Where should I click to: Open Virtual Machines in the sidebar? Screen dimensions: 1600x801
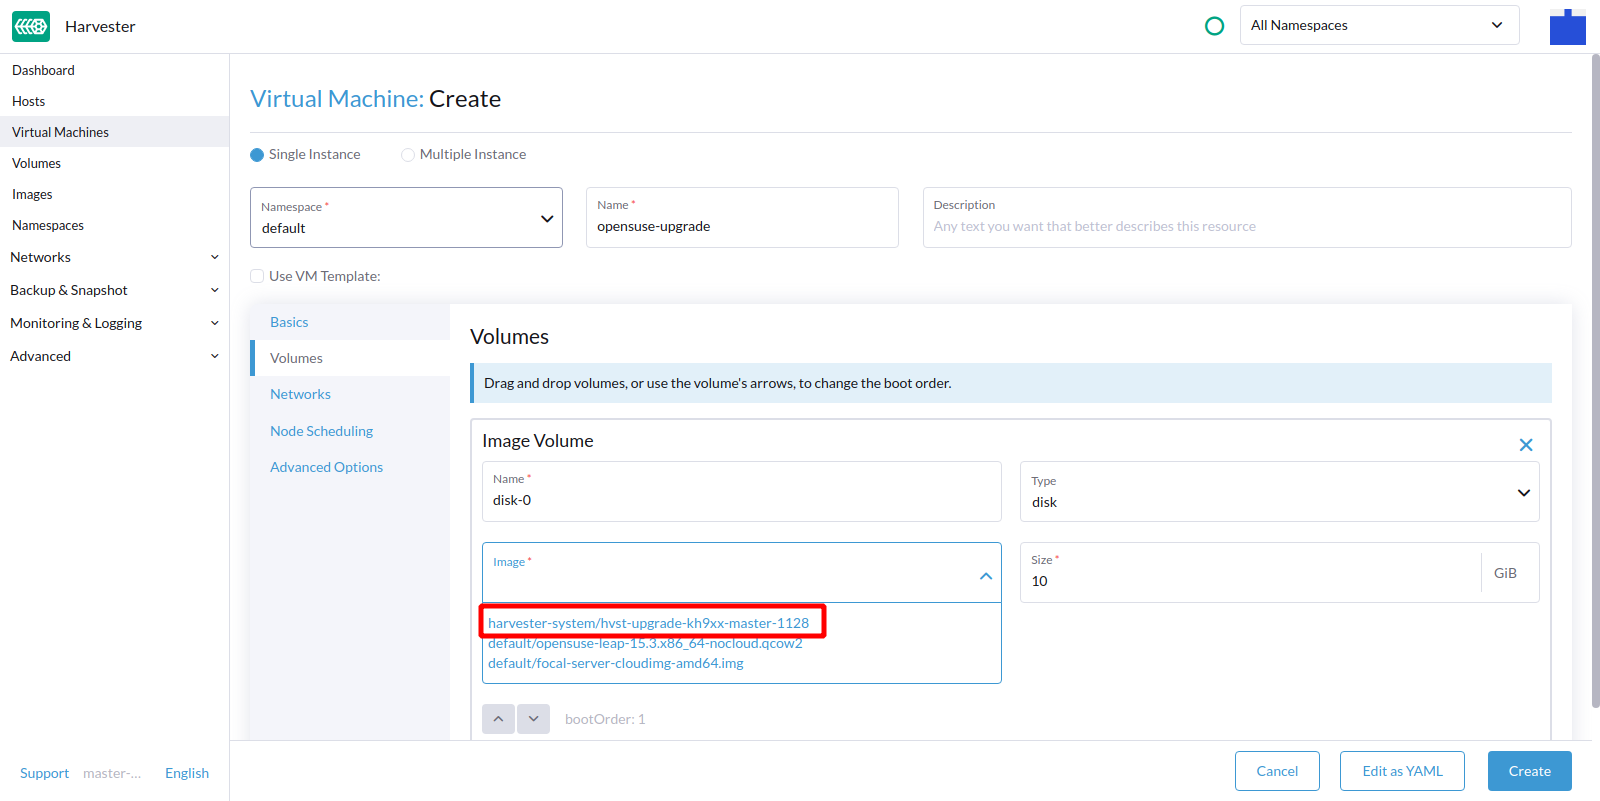click(114, 132)
